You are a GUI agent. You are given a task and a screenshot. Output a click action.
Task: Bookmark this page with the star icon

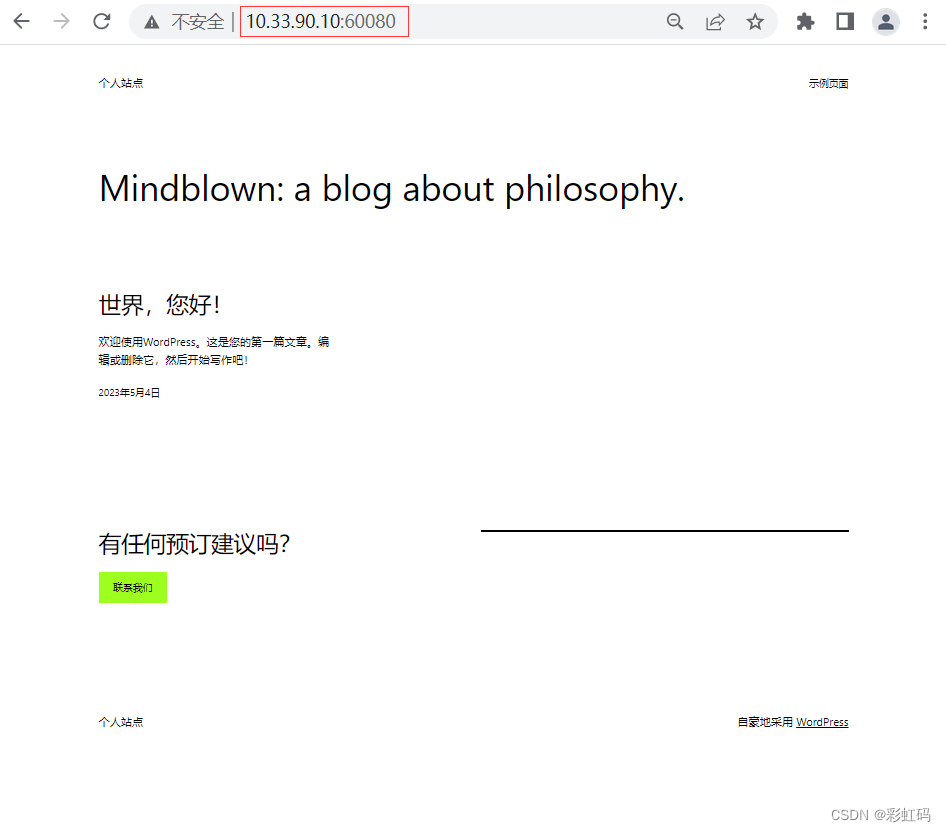pos(755,22)
